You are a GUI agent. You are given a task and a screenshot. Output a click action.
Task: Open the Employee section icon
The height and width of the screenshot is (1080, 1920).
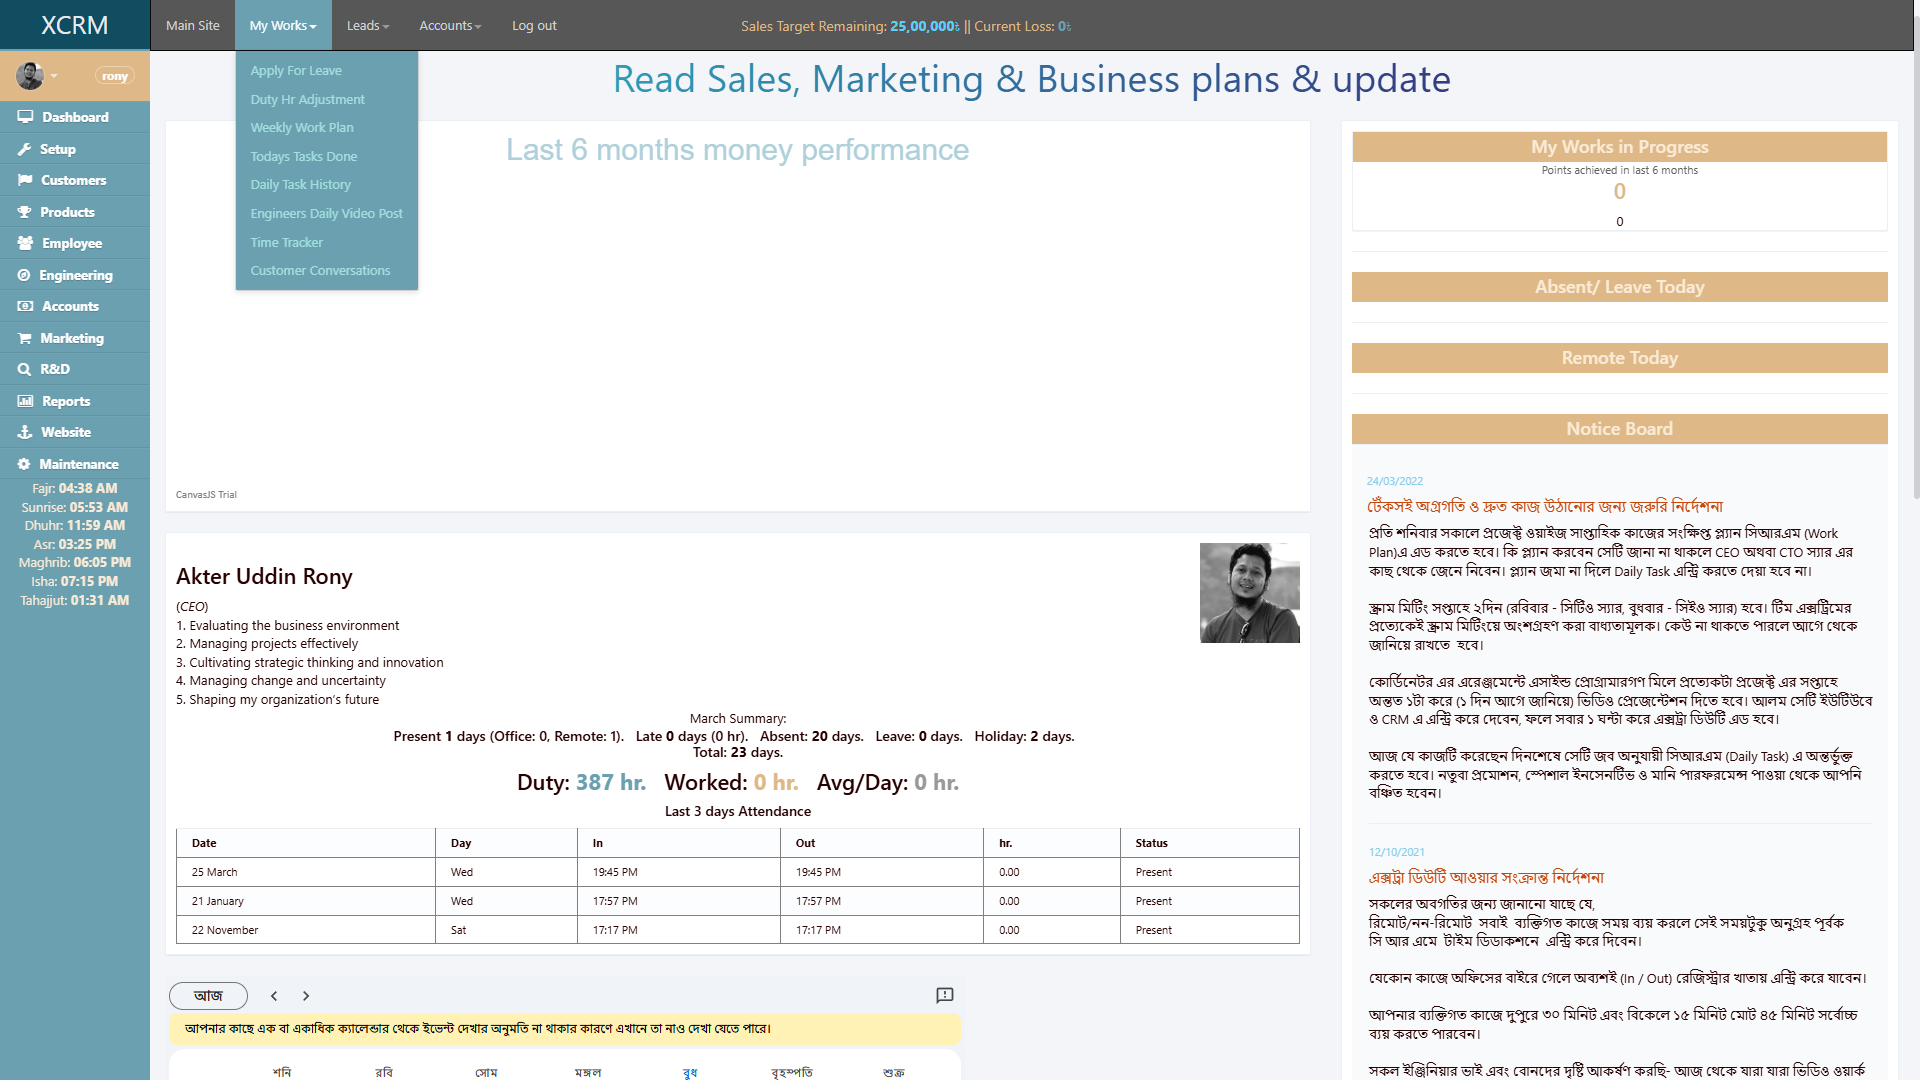click(x=25, y=243)
